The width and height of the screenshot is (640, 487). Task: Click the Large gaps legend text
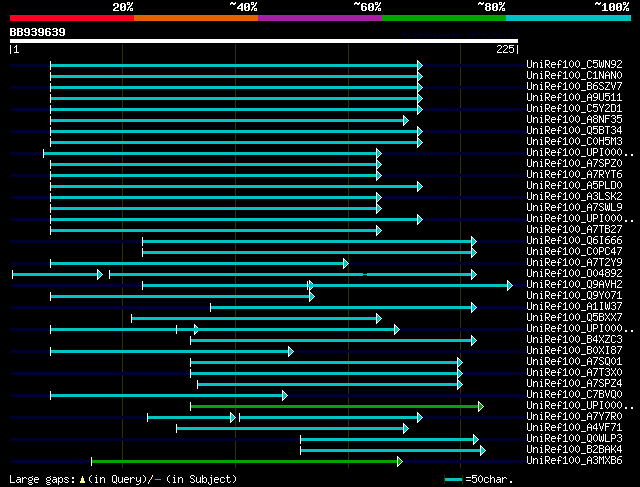click(123, 479)
